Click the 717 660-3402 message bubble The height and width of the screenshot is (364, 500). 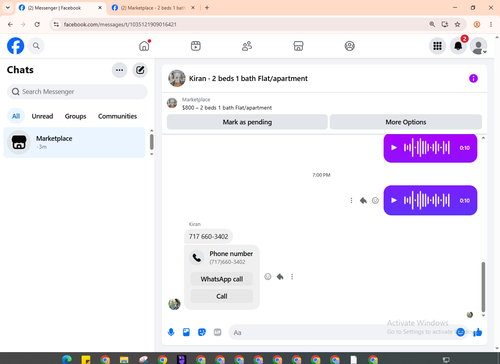tap(208, 236)
